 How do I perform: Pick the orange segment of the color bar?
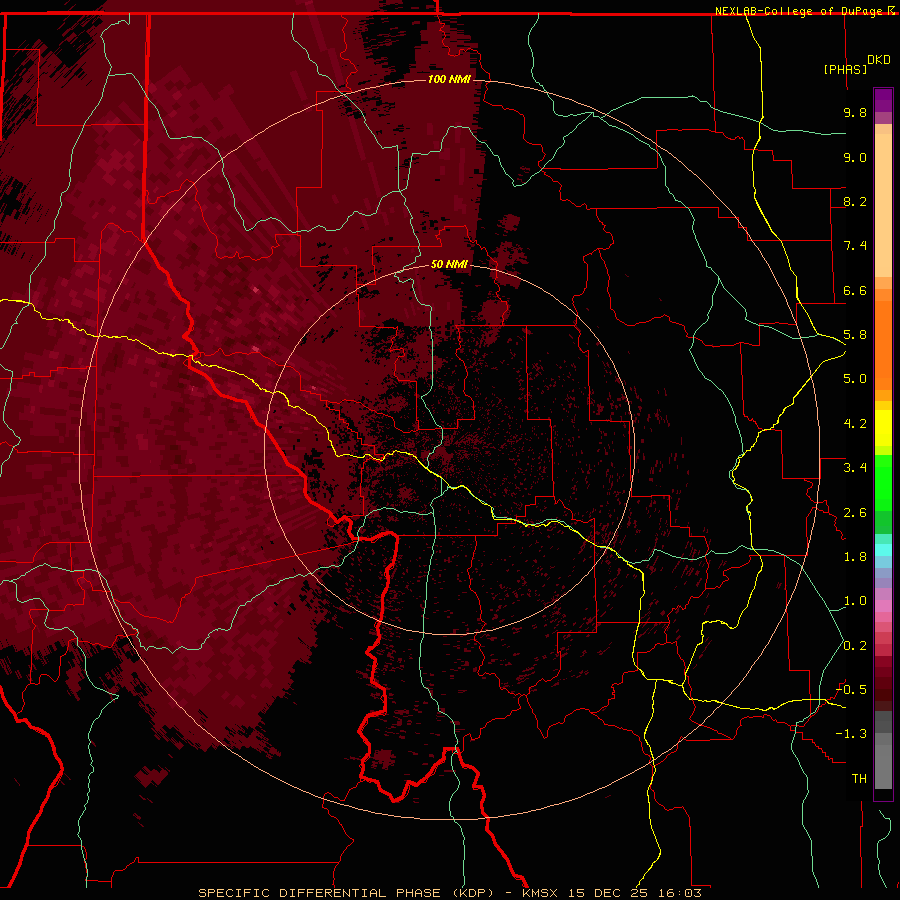[883, 345]
